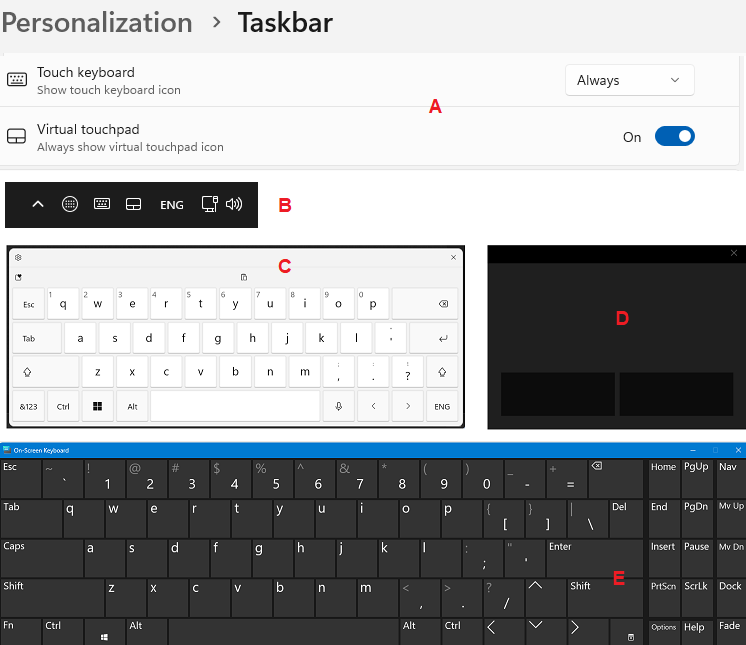Expand the hidden icons chevron in system tray
Viewport: 746px width, 645px height.
pos(38,204)
